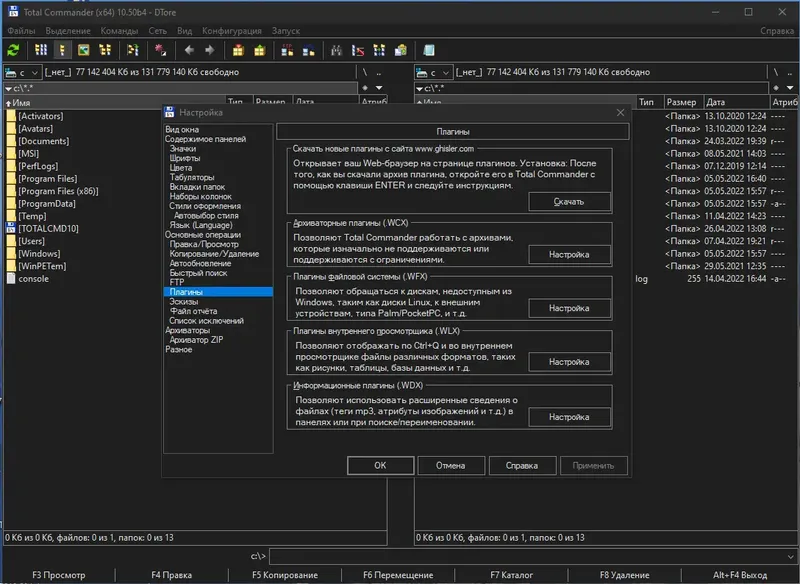The image size is (800, 584).
Task: Click the forward arrow toolbar icon
Action: (209, 49)
